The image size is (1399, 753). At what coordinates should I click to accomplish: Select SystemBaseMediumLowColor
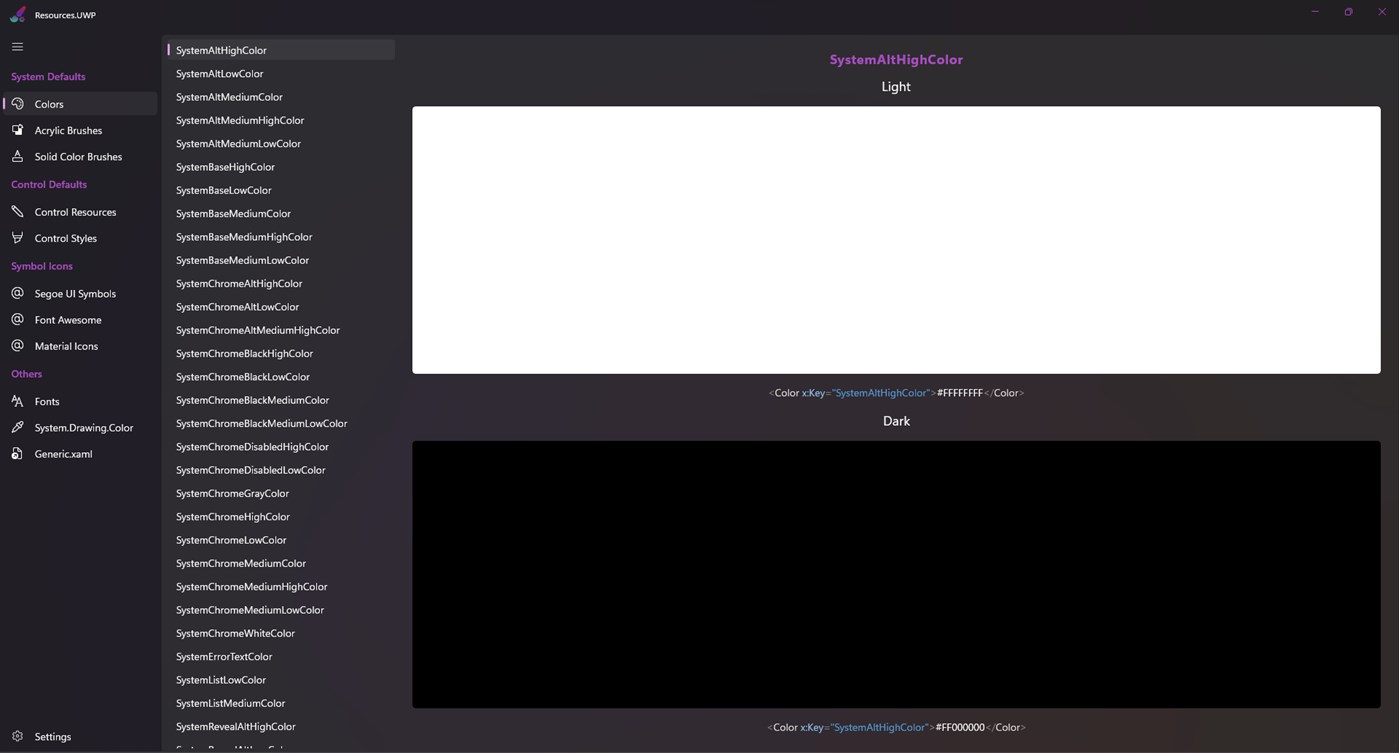280,260
